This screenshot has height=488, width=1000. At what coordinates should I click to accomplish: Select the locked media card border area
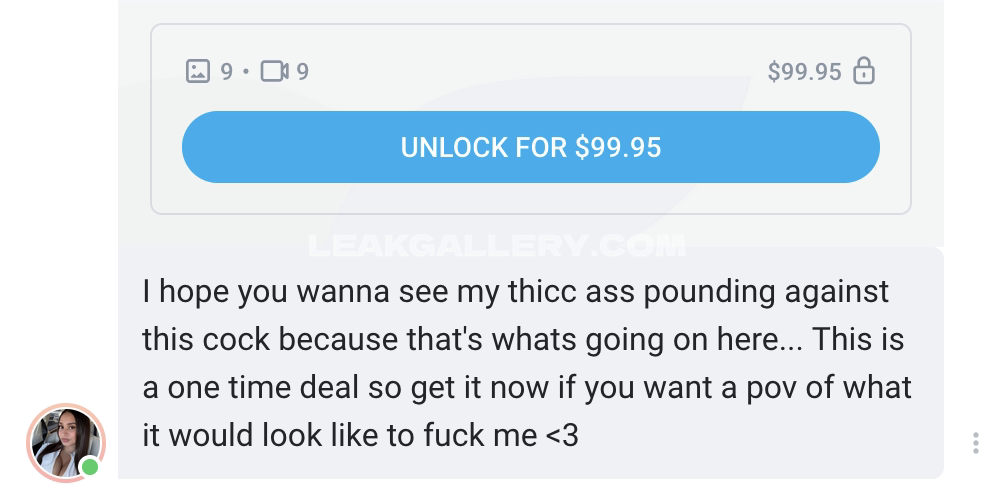click(x=531, y=119)
